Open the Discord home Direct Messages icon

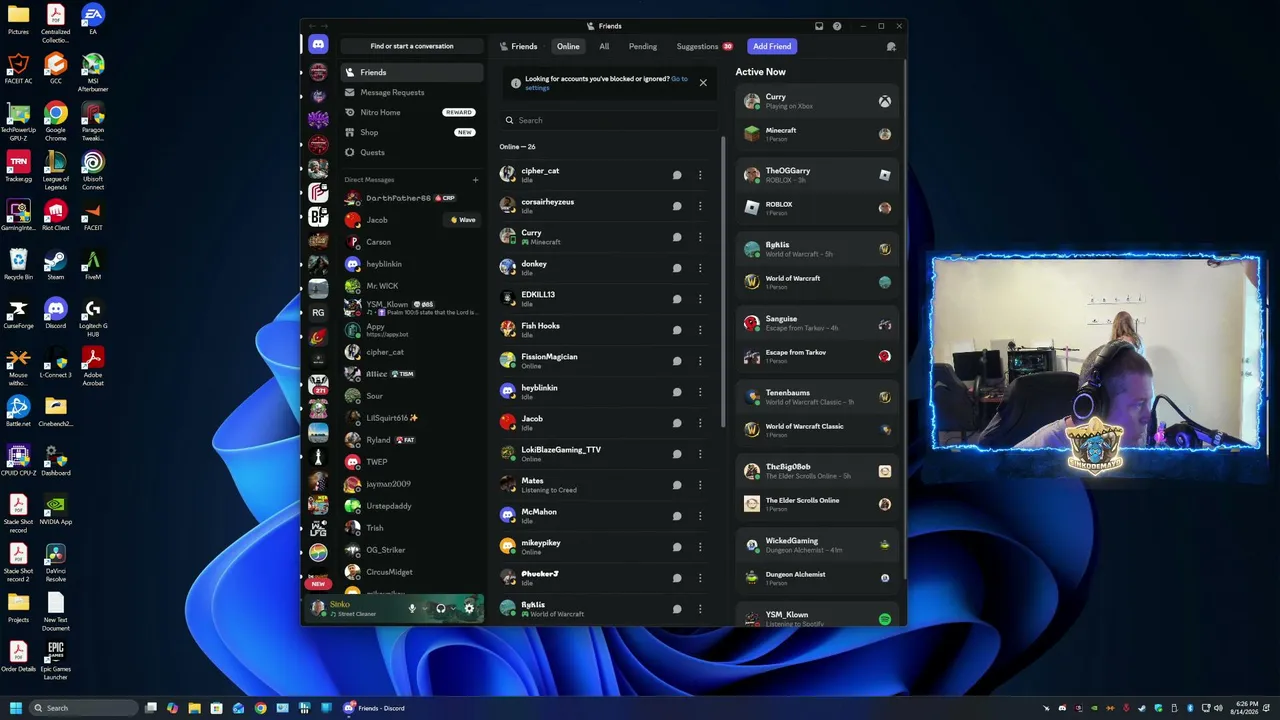tap(318, 45)
